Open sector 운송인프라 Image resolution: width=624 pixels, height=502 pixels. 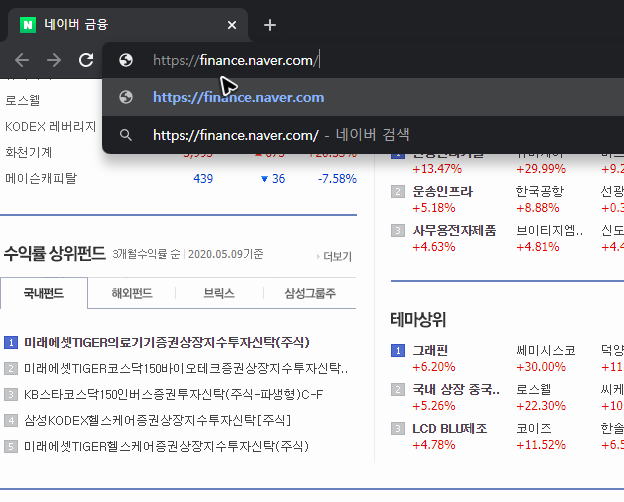coord(442,191)
